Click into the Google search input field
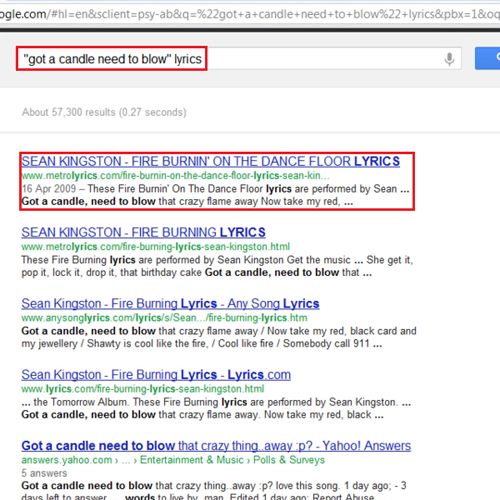Viewport: 500px width, 500px height. coord(239,59)
